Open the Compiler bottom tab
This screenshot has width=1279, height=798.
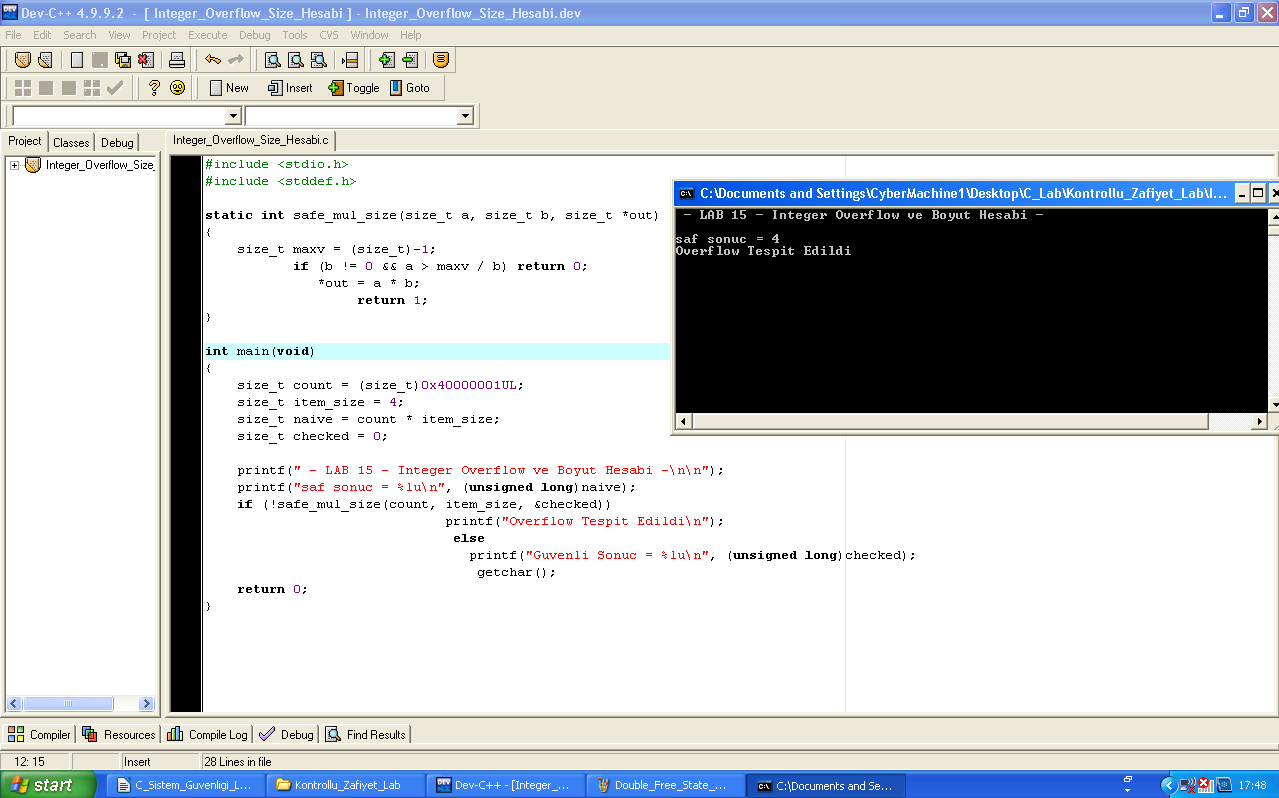click(40, 734)
